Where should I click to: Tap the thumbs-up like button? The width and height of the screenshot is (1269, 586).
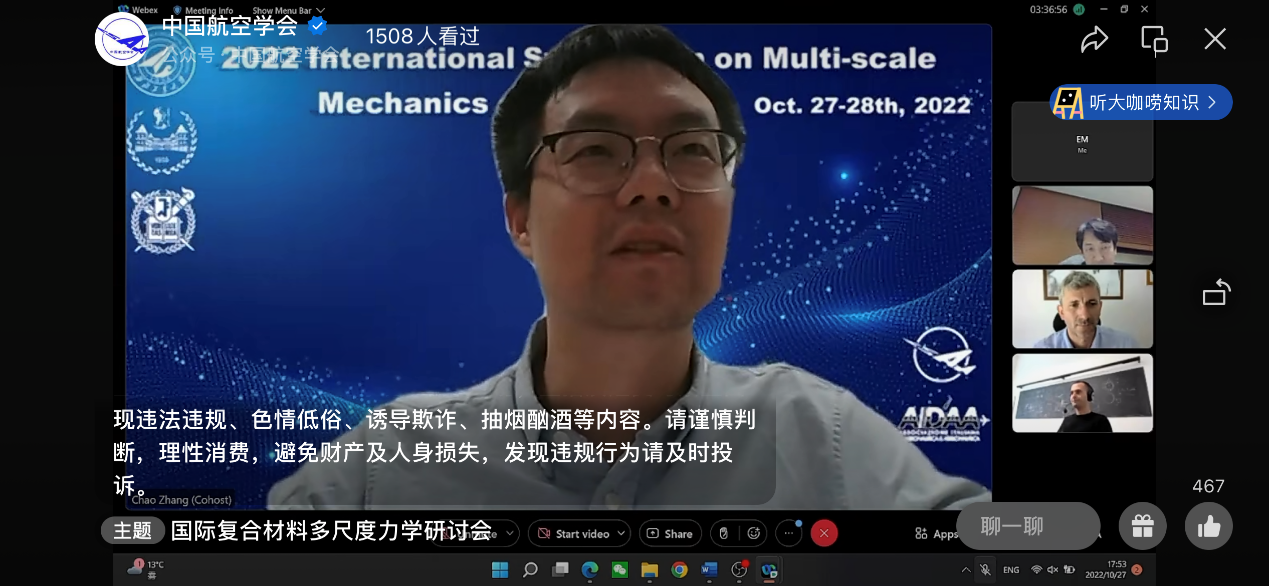point(1208,526)
